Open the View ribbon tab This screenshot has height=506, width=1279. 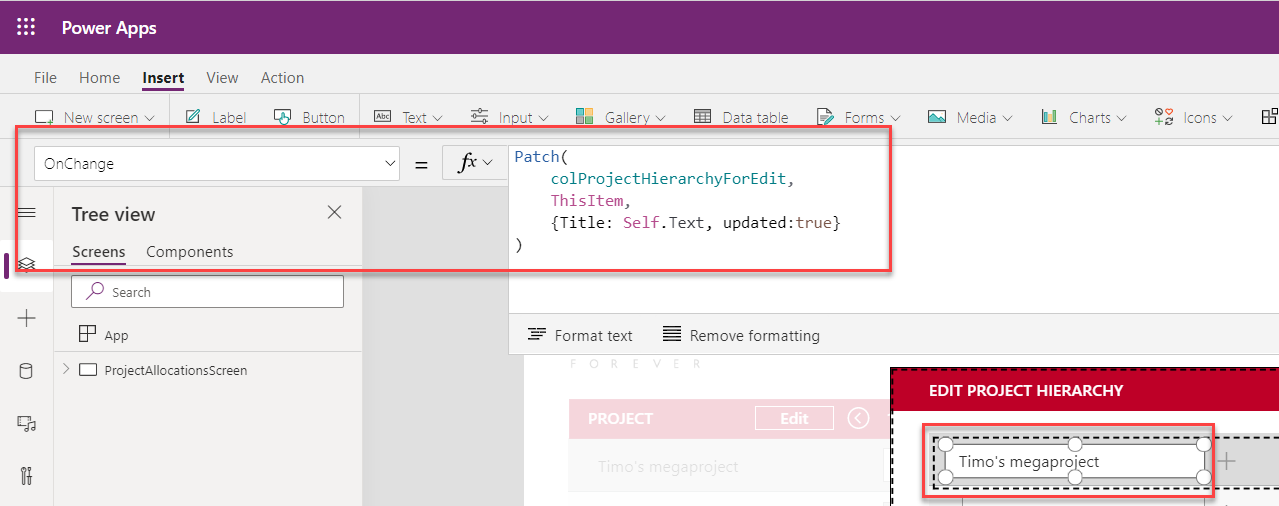222,78
